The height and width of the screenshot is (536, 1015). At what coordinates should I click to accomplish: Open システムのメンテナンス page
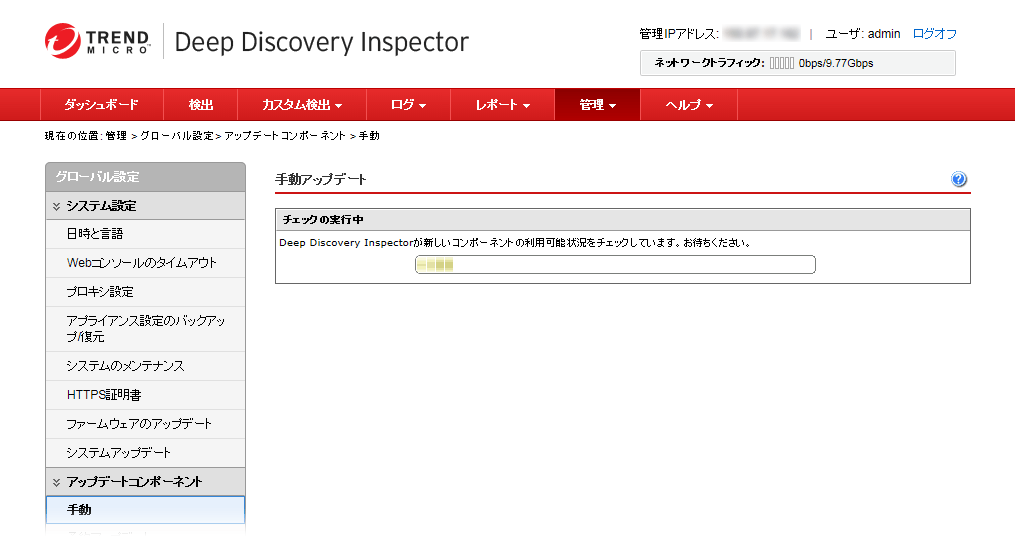146,366
